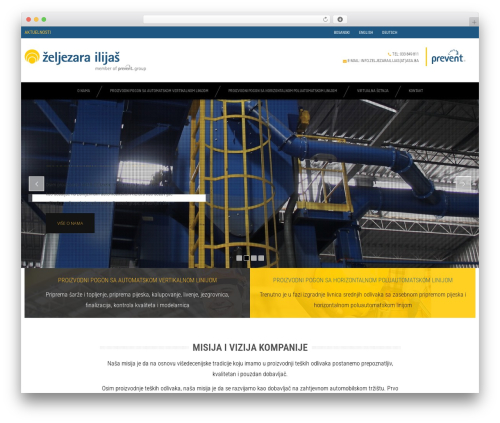Click the Prevent group logo
500x423 pixels.
pos(448,57)
